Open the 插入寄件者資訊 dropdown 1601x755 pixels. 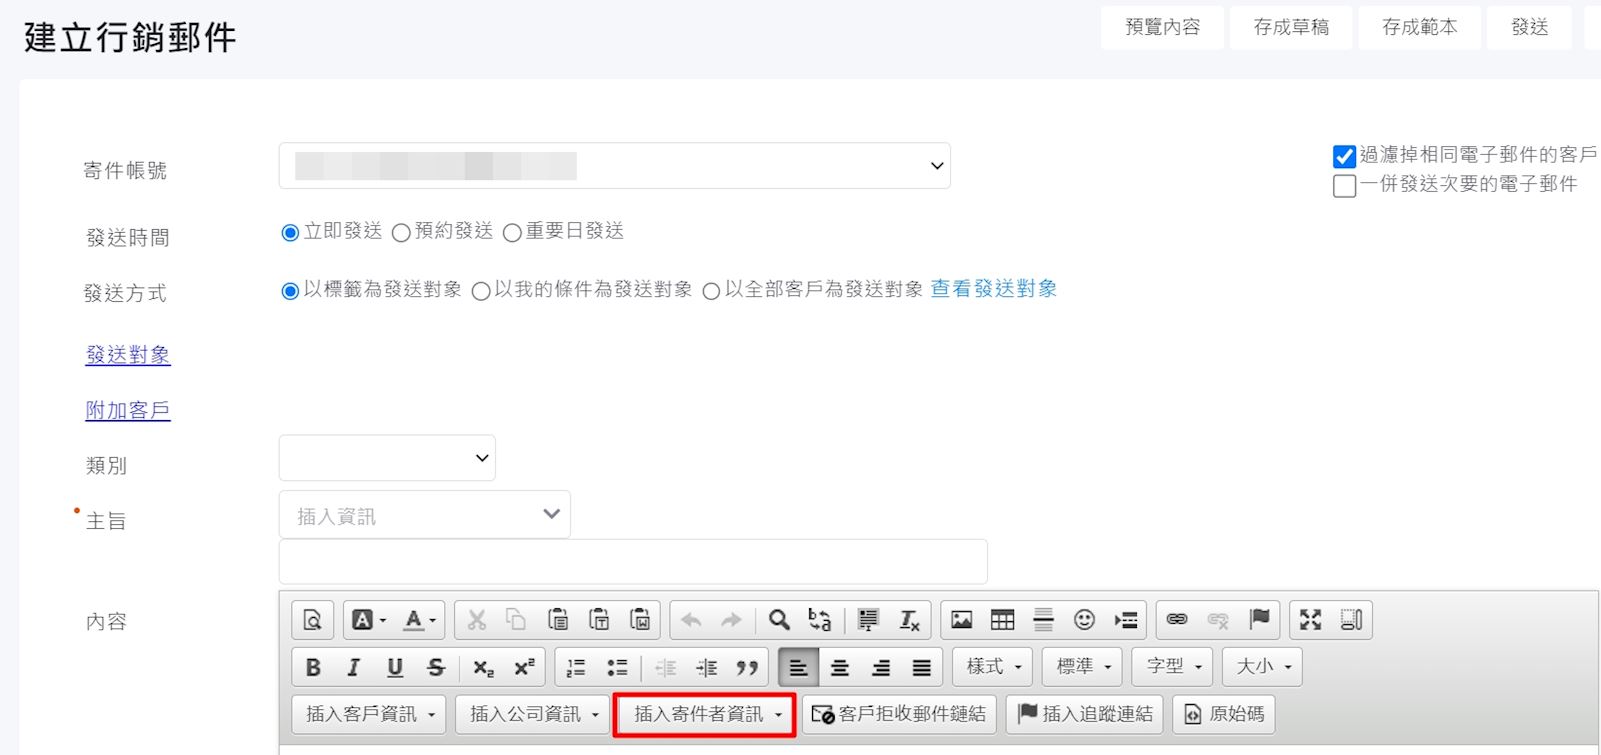tap(706, 714)
